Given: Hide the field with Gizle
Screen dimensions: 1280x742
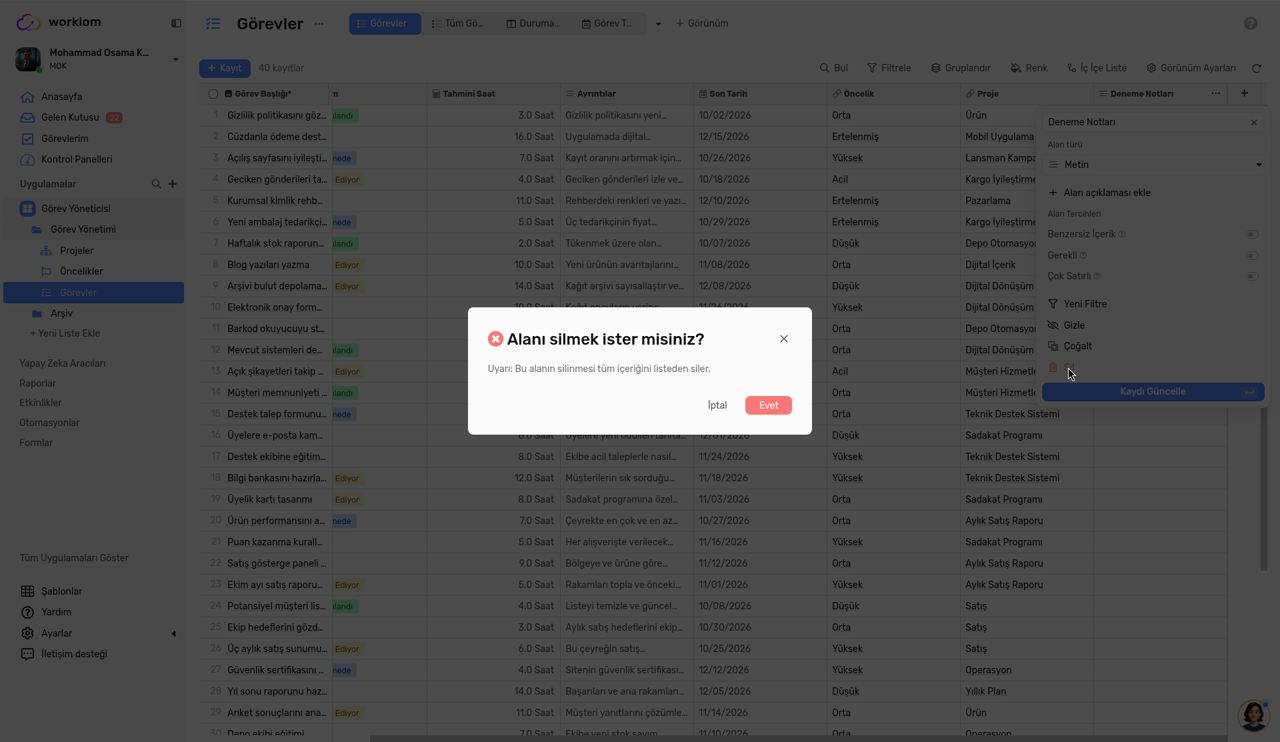Looking at the screenshot, I should click(x=1074, y=326).
